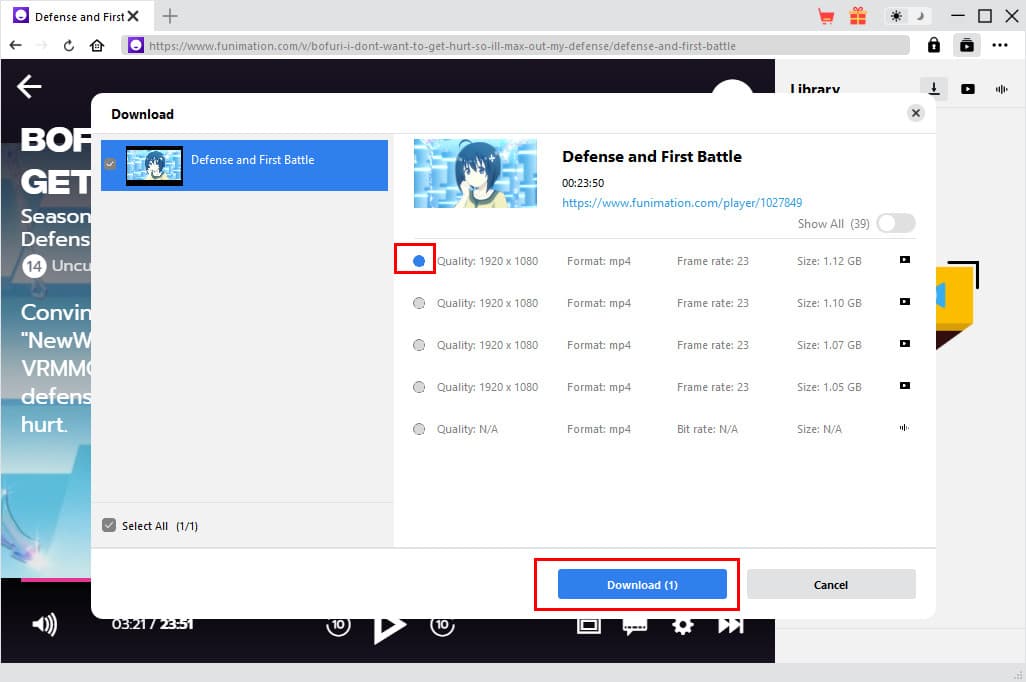Click the gift icon in the title bar
This screenshot has height=682, width=1026.
point(858,16)
